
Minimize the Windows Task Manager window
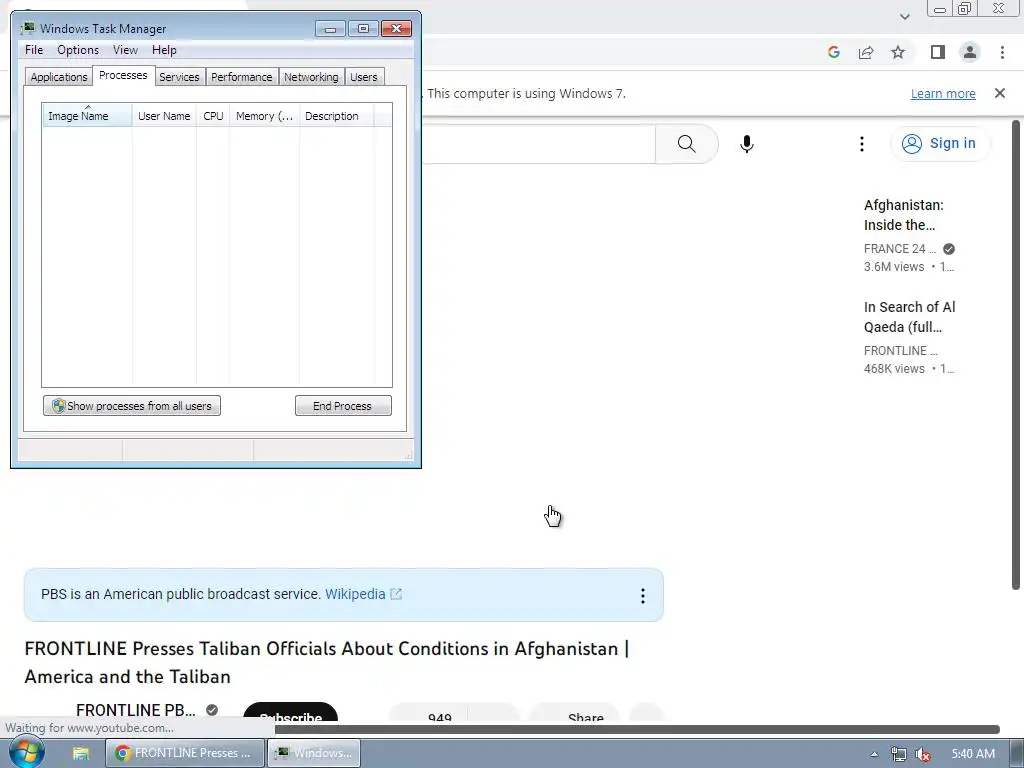[330, 29]
